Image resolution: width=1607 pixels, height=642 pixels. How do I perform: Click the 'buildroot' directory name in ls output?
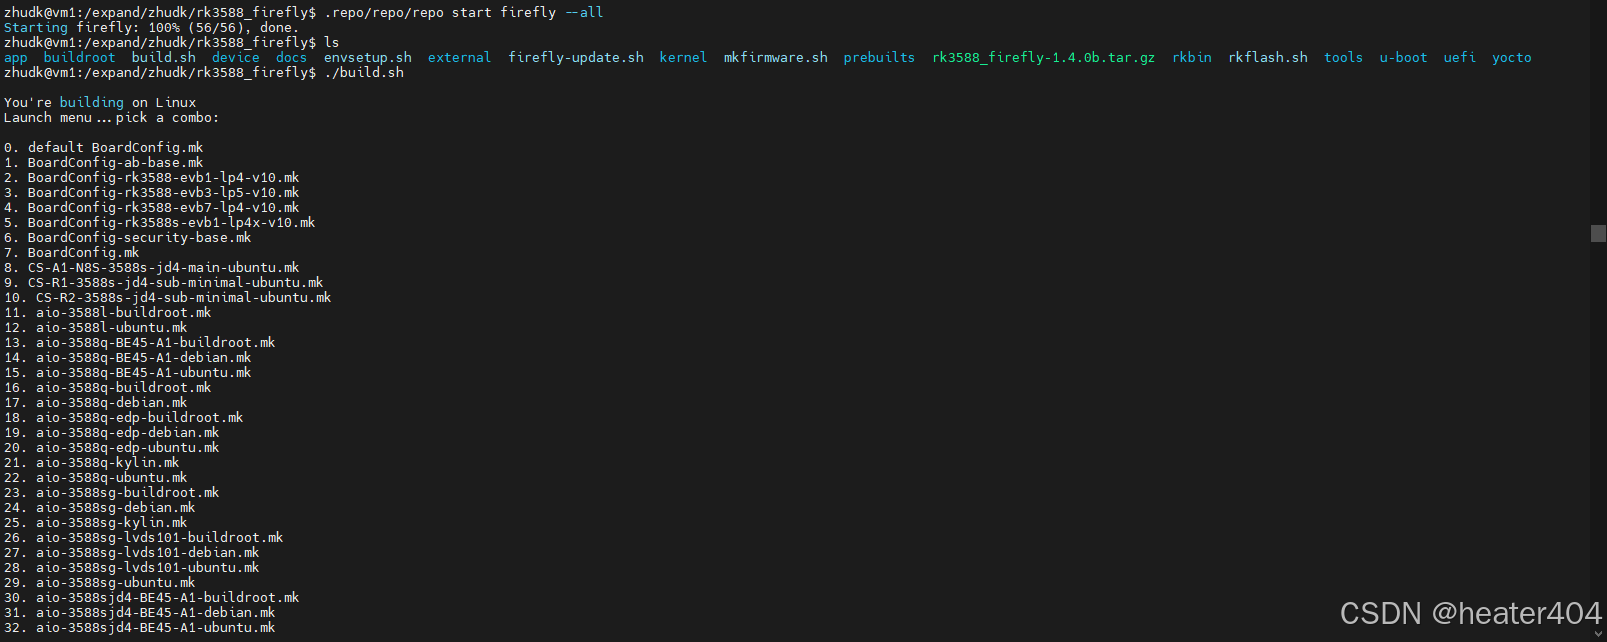[80, 58]
